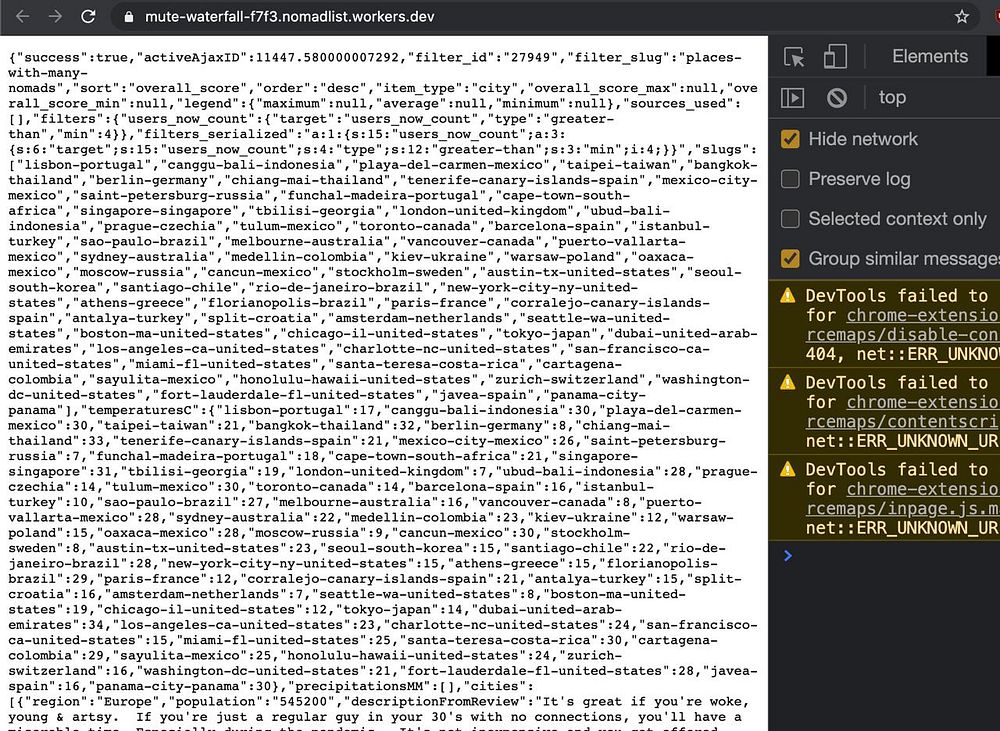The height and width of the screenshot is (731, 1000).
Task: Click the lock icon in address bar
Action: pyautogui.click(x=128, y=17)
